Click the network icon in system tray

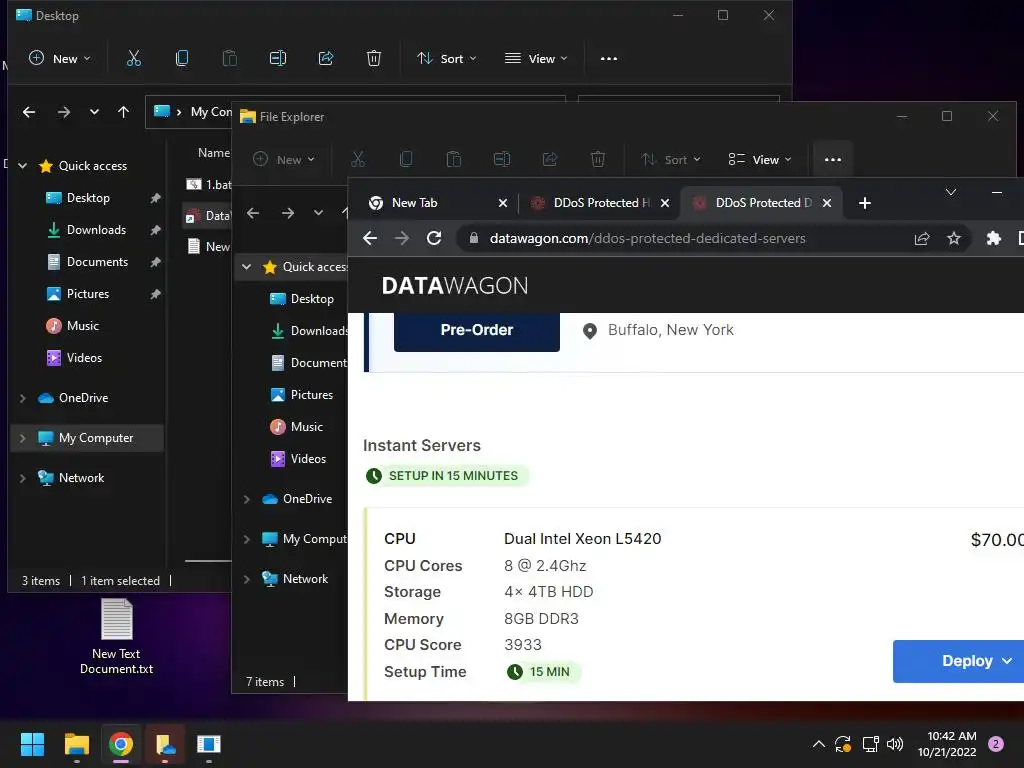[x=870, y=744]
